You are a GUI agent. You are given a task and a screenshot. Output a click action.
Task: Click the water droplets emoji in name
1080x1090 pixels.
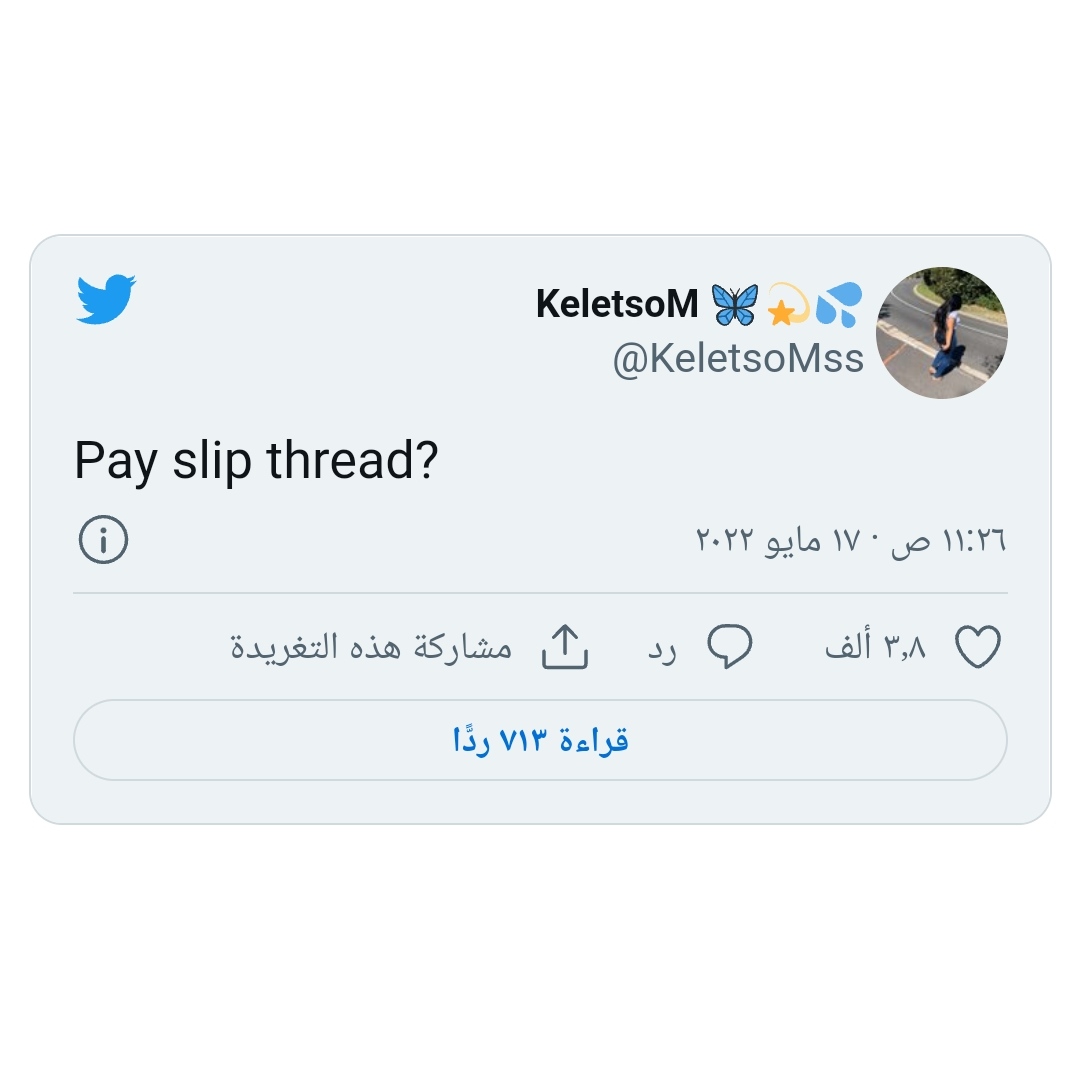839,304
